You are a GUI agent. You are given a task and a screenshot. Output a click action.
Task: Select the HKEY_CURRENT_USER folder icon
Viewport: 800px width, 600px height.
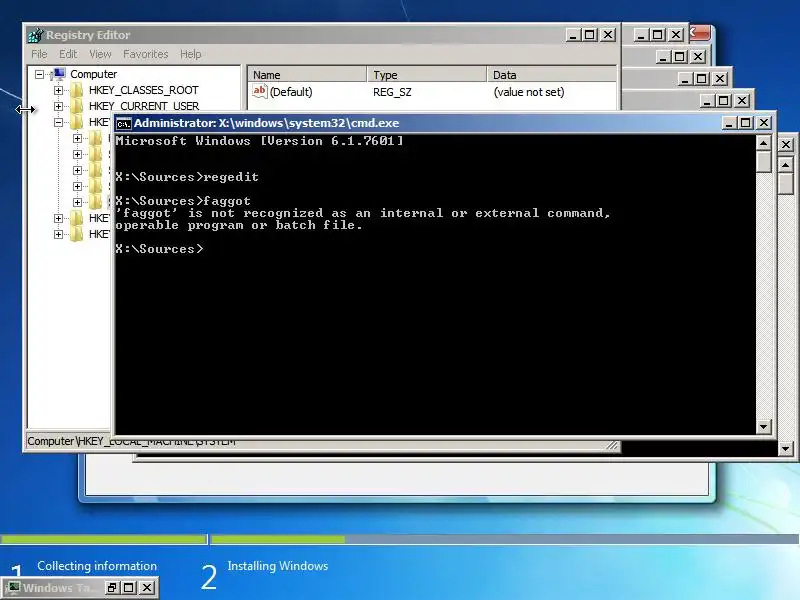[77, 106]
